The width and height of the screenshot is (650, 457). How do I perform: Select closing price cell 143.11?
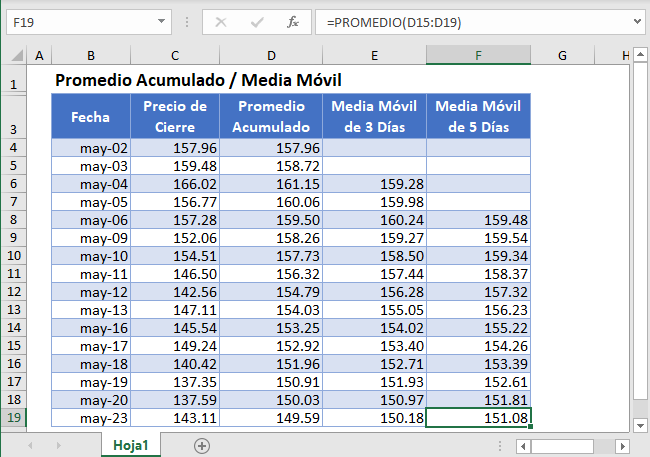(175, 418)
